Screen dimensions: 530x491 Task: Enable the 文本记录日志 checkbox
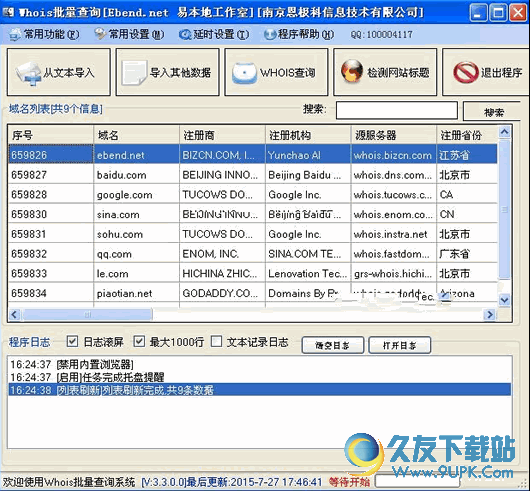click(x=216, y=342)
